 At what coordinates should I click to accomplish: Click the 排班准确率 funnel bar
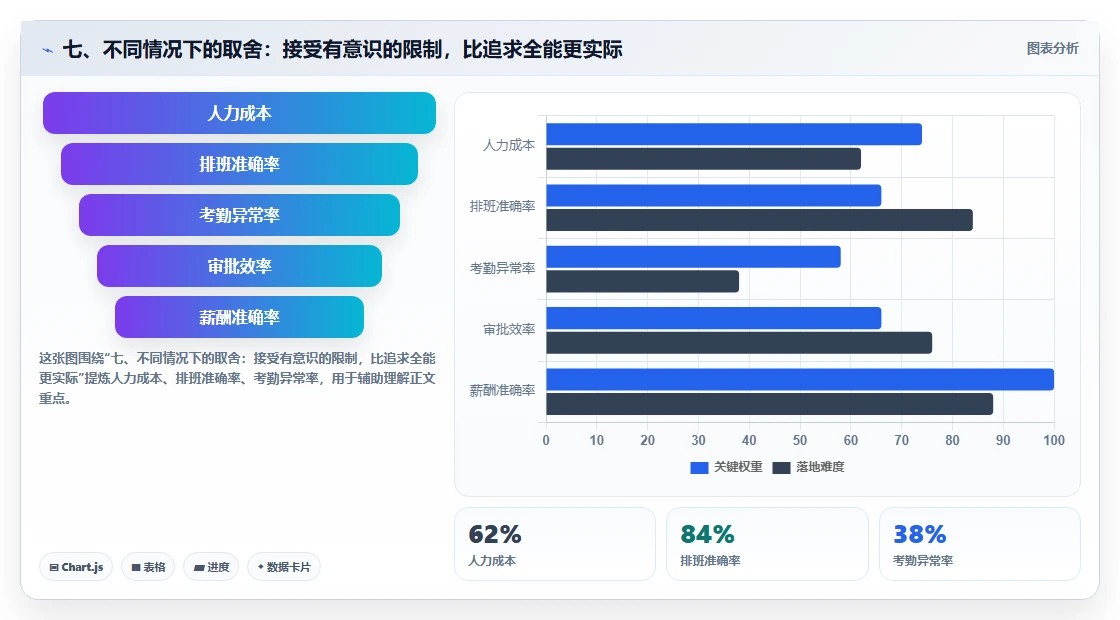(x=239, y=164)
